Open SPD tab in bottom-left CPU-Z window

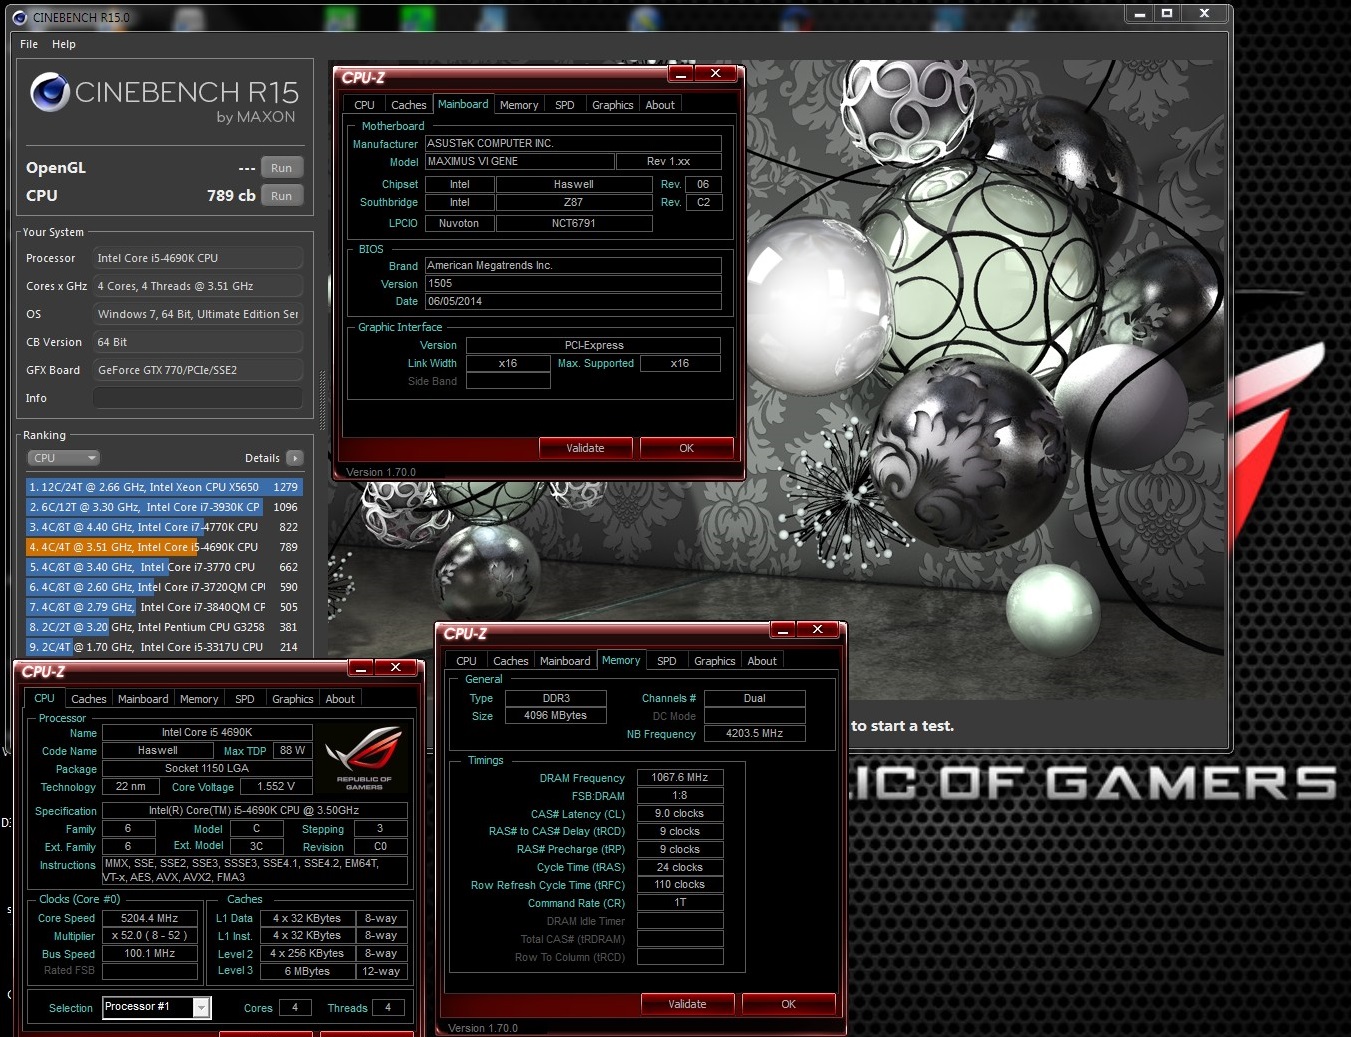[245, 699]
